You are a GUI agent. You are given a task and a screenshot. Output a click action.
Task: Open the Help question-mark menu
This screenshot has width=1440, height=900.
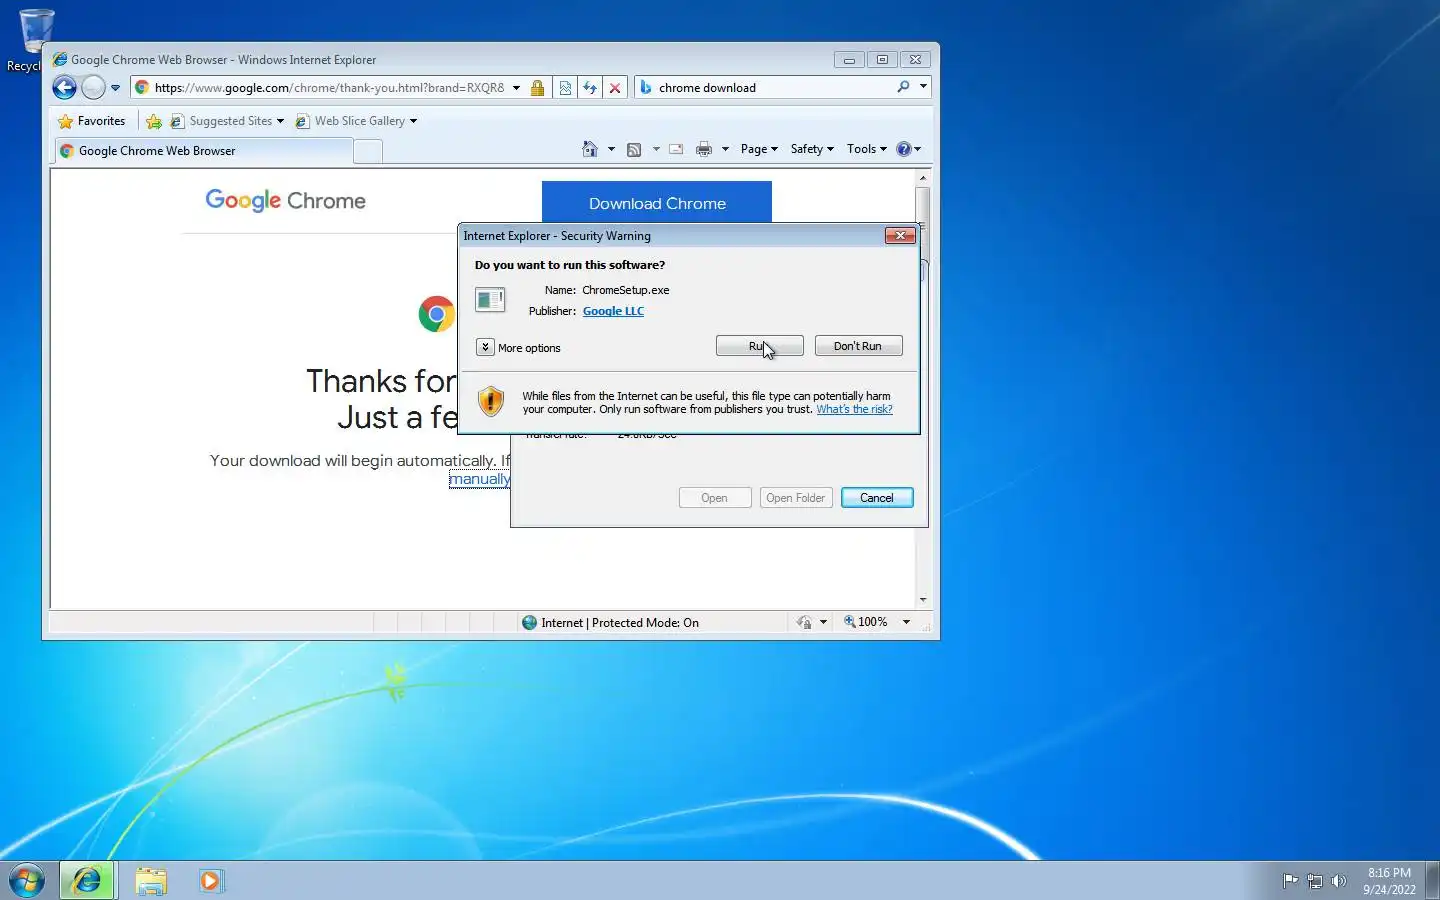tap(908, 149)
